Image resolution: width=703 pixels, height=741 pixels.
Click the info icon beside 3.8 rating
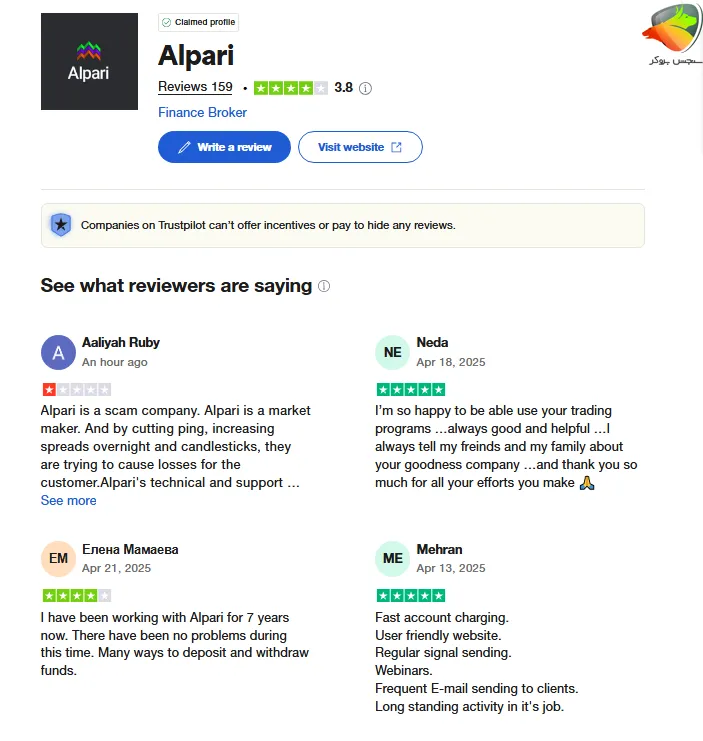coord(365,88)
